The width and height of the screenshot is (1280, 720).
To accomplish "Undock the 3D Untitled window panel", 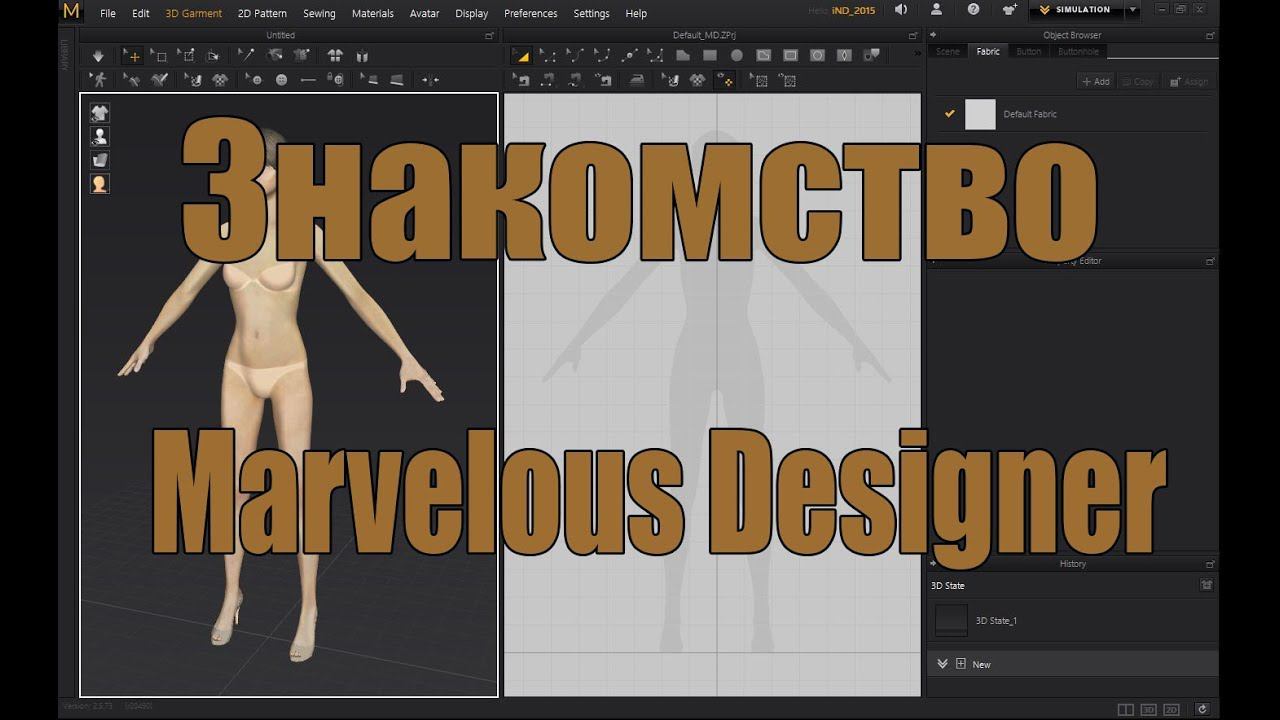I will click(x=489, y=35).
